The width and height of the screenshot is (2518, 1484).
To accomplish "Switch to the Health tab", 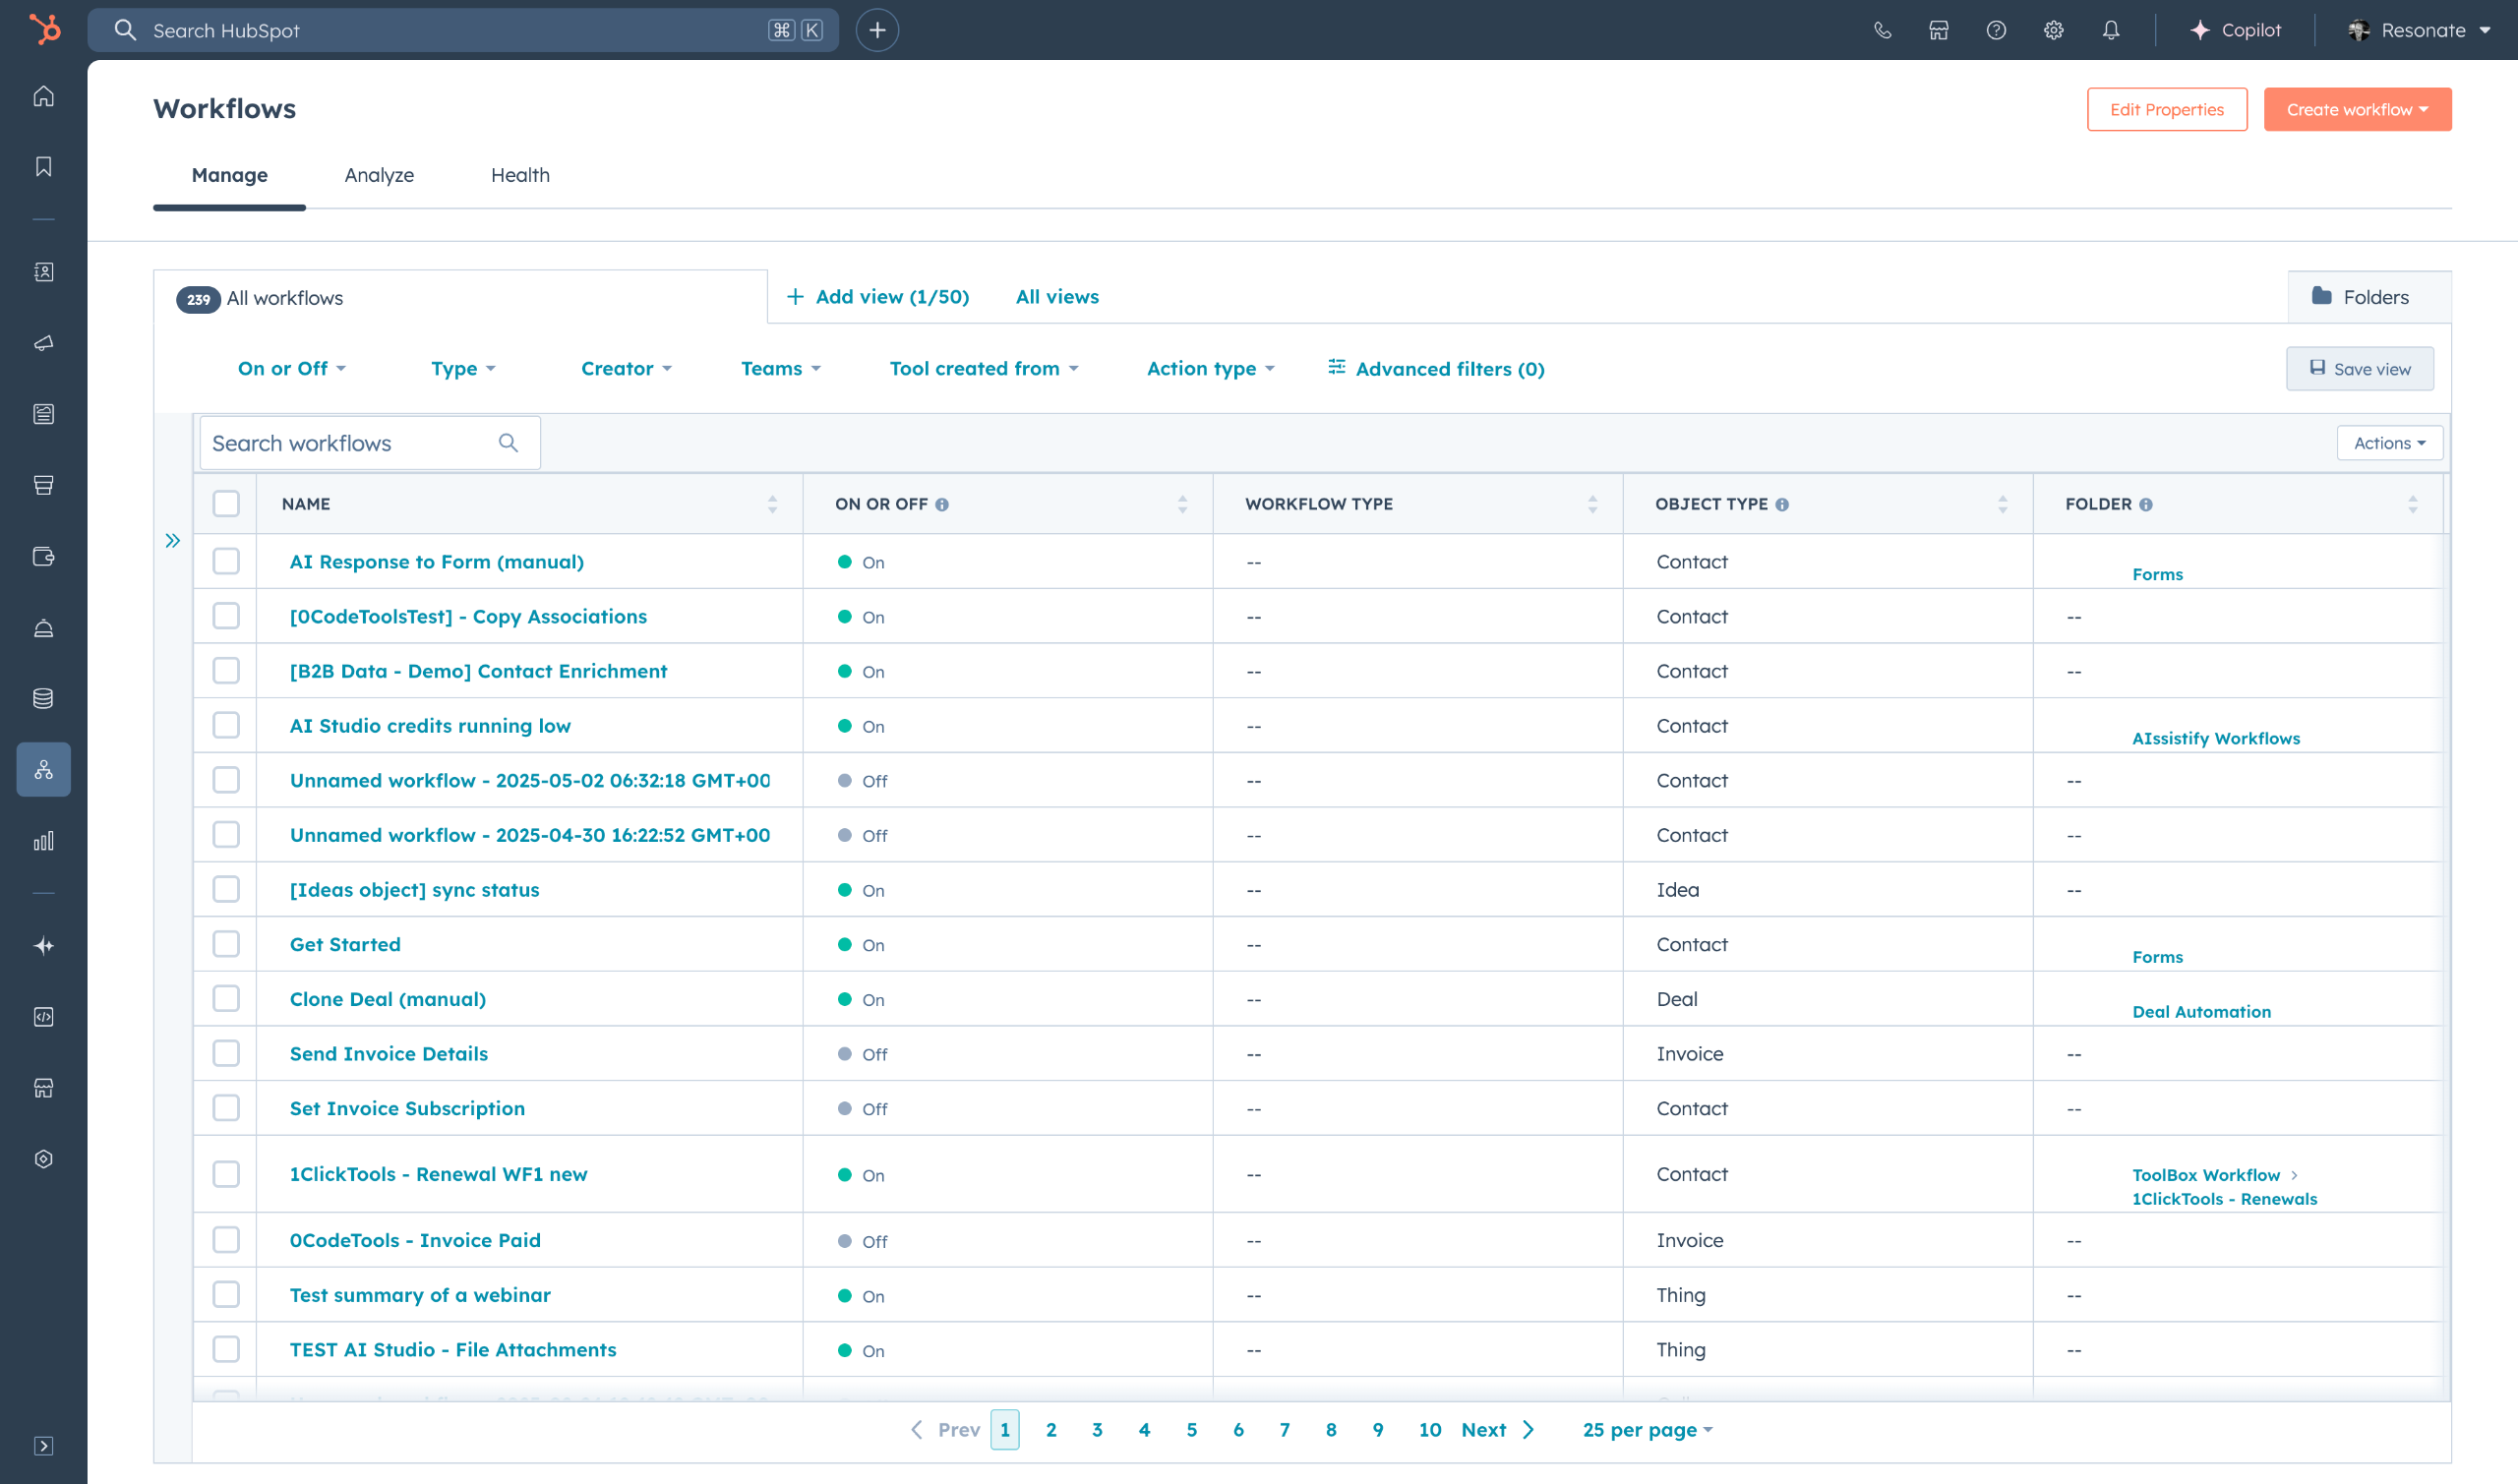I will click(x=520, y=175).
